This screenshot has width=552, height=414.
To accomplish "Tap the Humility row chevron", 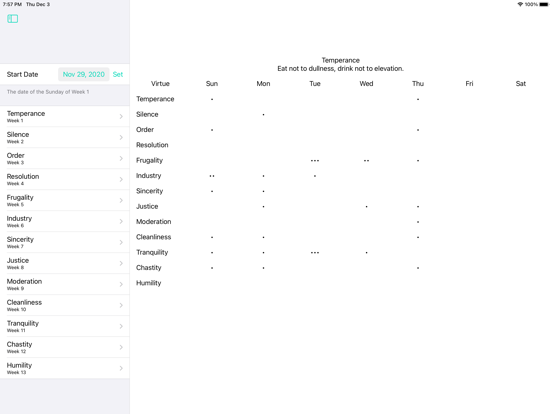I will coord(121,368).
